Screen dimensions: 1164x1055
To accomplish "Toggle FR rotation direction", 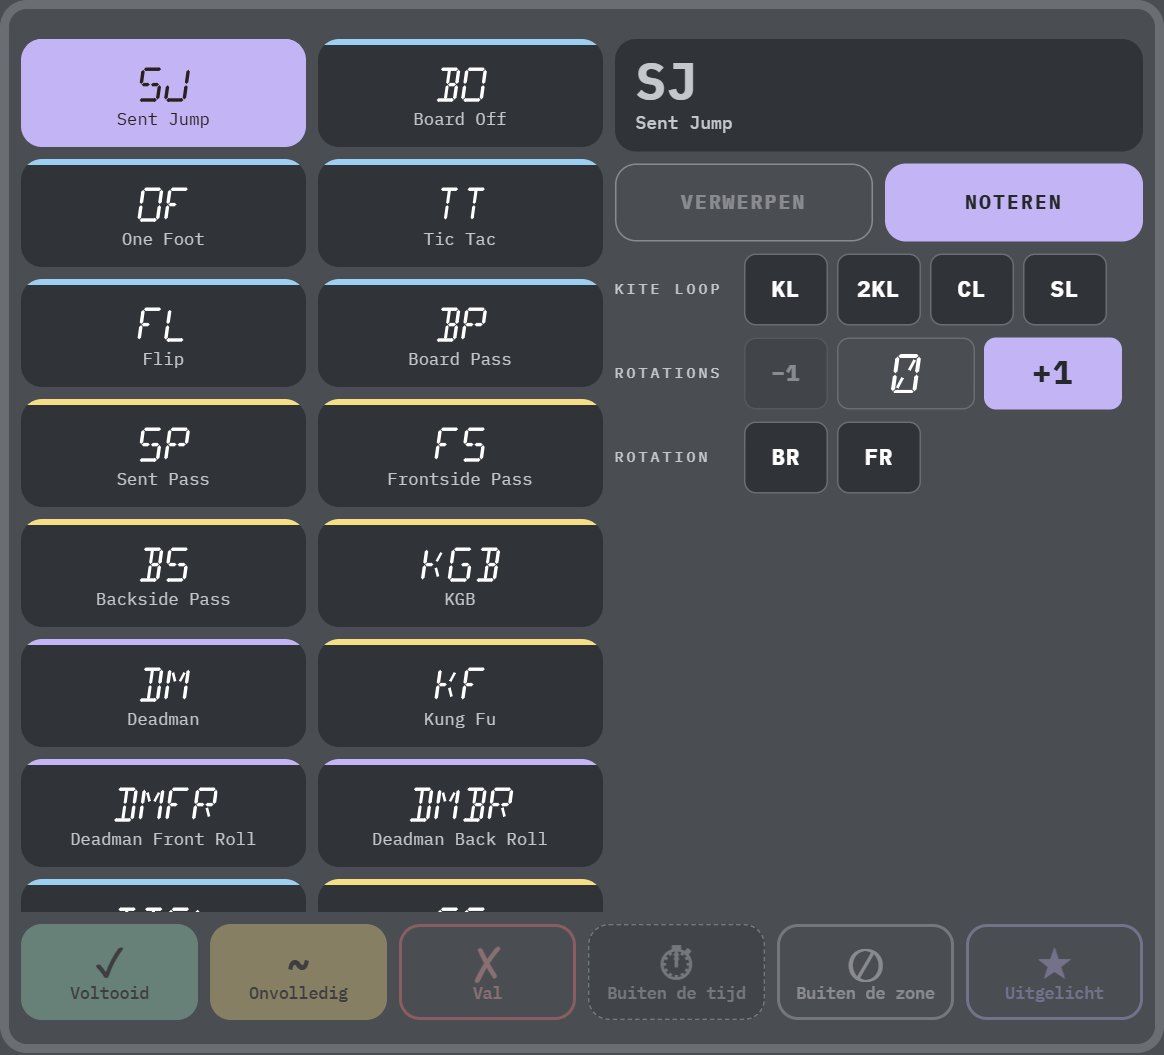I will pyautogui.click(x=879, y=457).
